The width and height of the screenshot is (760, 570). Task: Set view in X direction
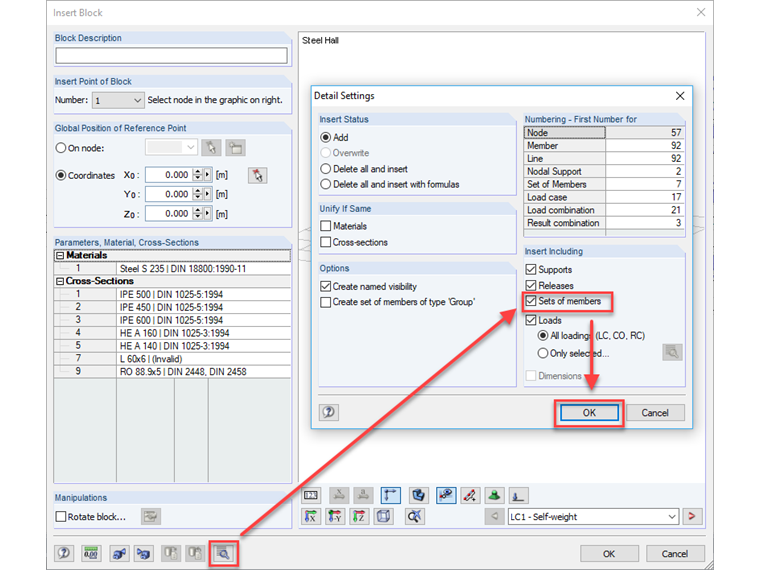(x=311, y=516)
